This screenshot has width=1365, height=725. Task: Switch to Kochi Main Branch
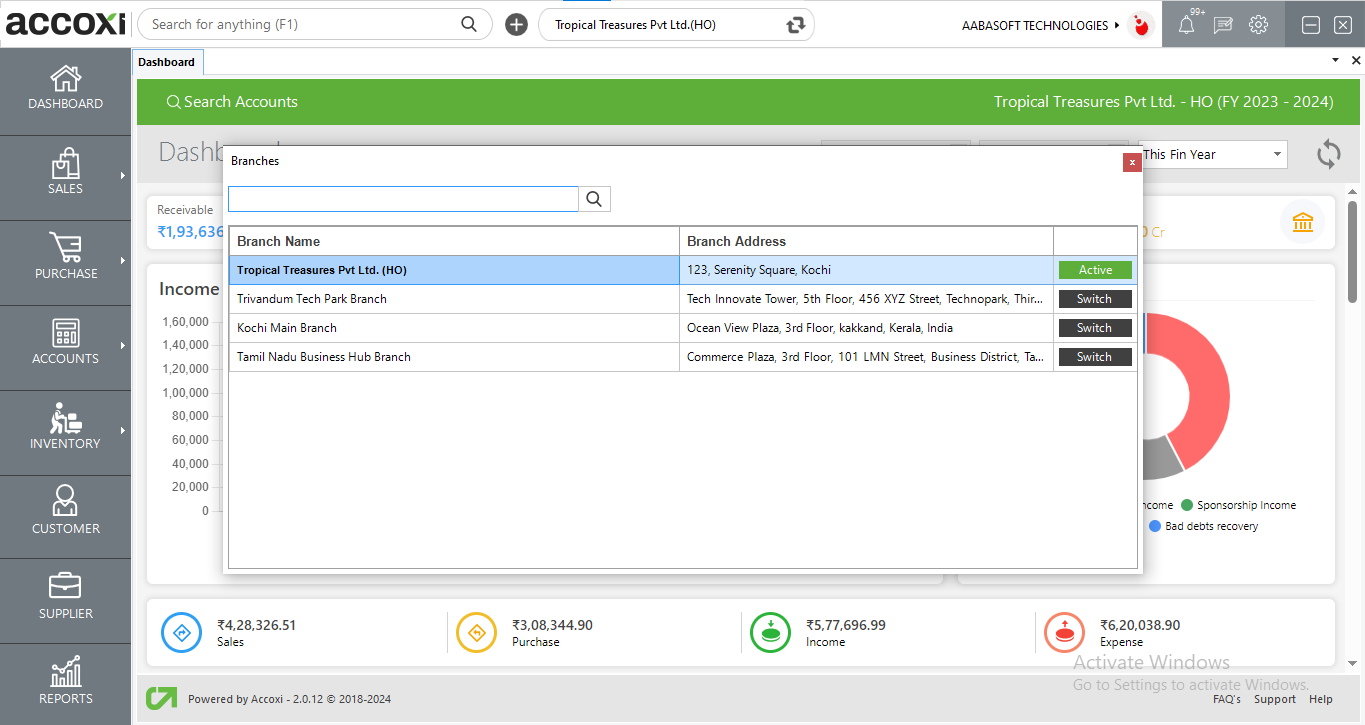1094,327
